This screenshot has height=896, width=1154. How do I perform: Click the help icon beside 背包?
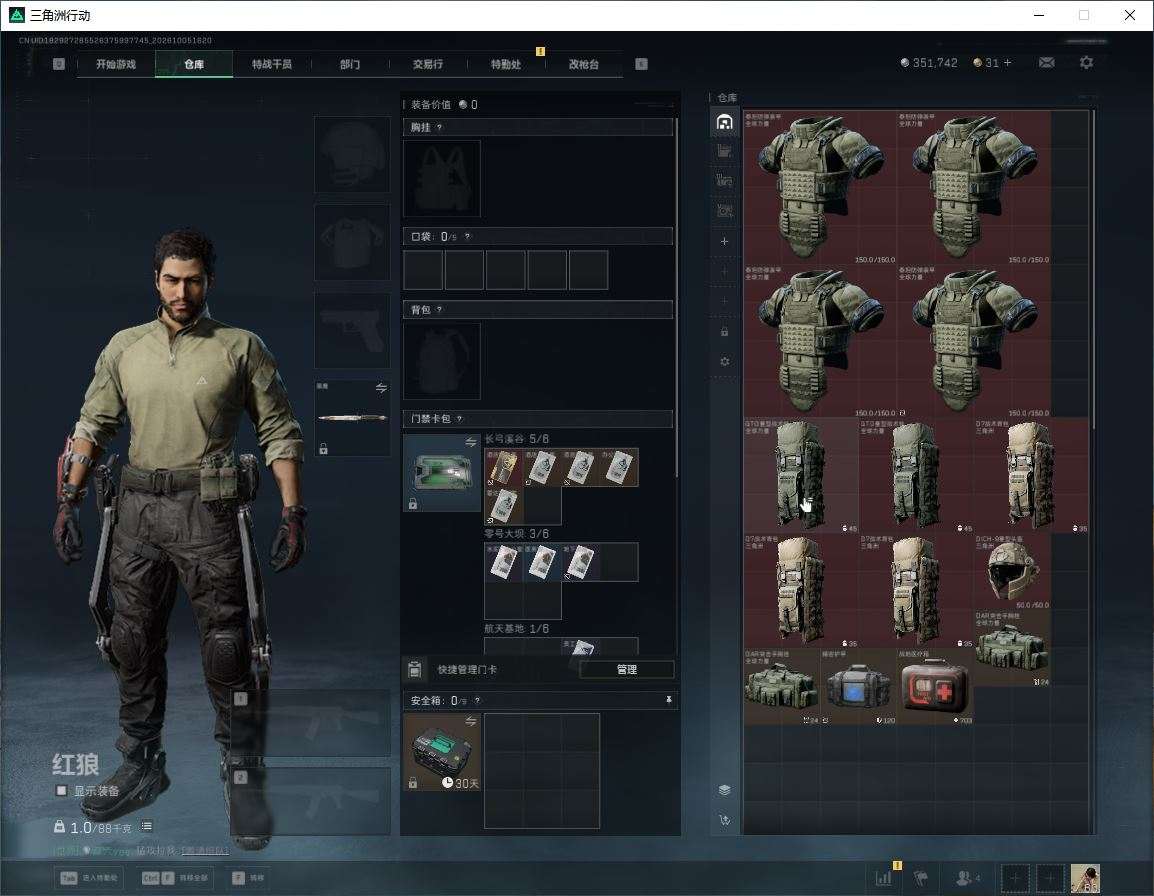click(x=439, y=310)
